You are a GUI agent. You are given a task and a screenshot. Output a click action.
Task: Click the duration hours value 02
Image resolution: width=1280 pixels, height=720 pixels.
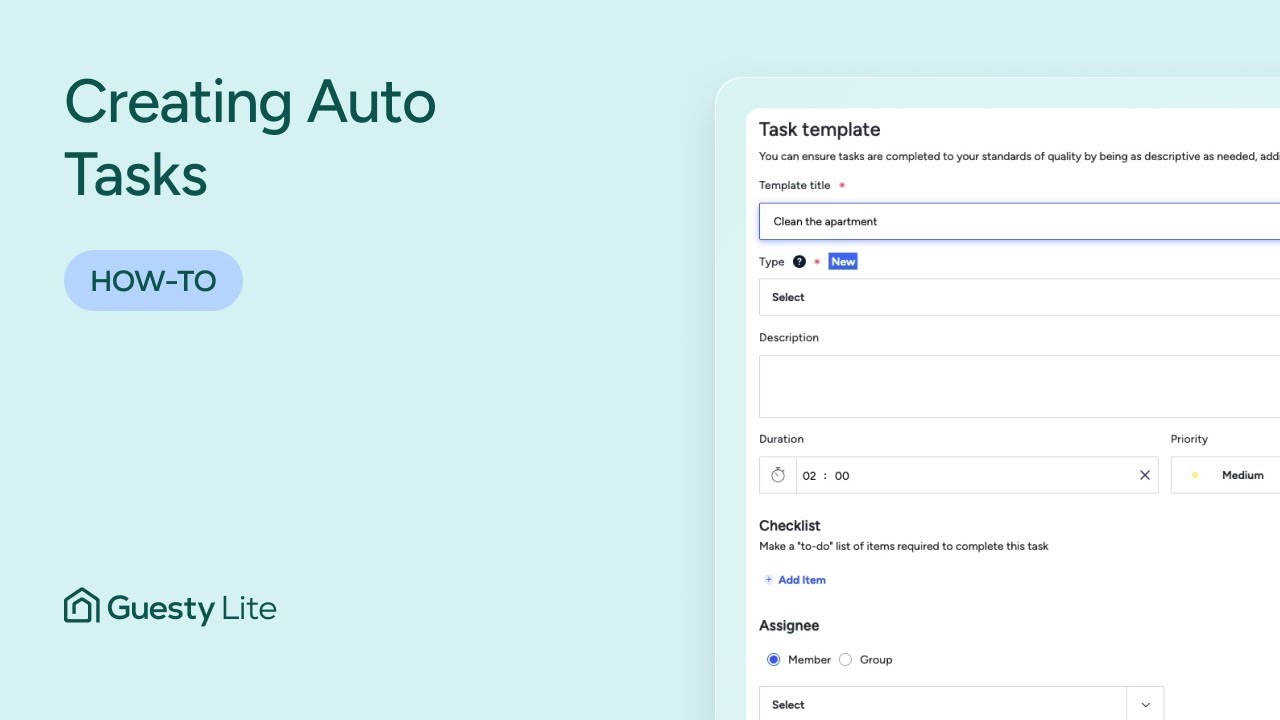[x=810, y=476]
